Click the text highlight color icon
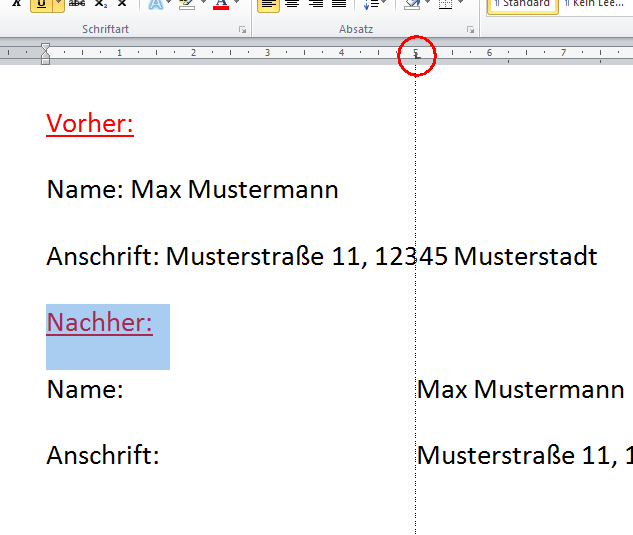Screen dimensions: 633x535 coord(186,4)
